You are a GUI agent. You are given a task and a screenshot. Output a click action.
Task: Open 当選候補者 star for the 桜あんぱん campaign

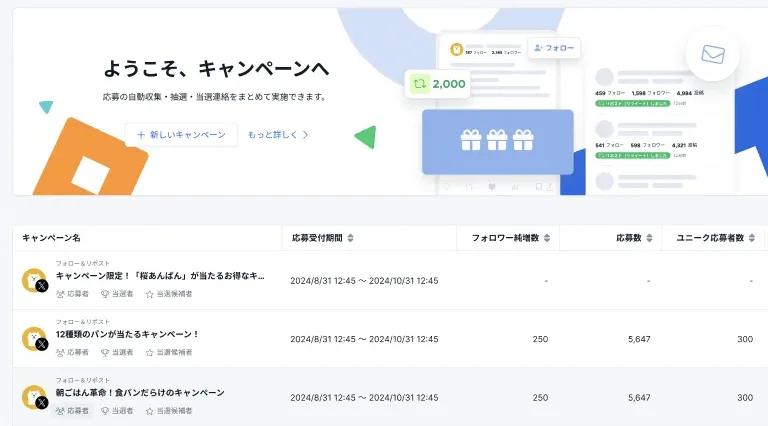tap(169, 294)
